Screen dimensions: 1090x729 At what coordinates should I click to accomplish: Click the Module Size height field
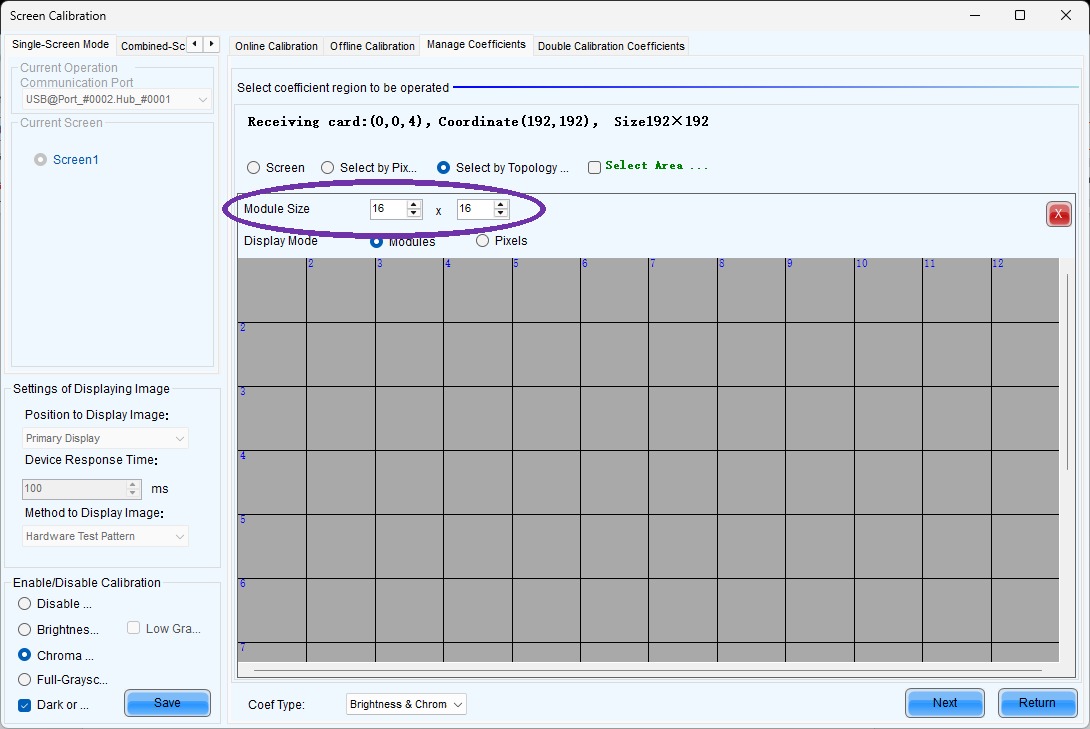(x=475, y=208)
